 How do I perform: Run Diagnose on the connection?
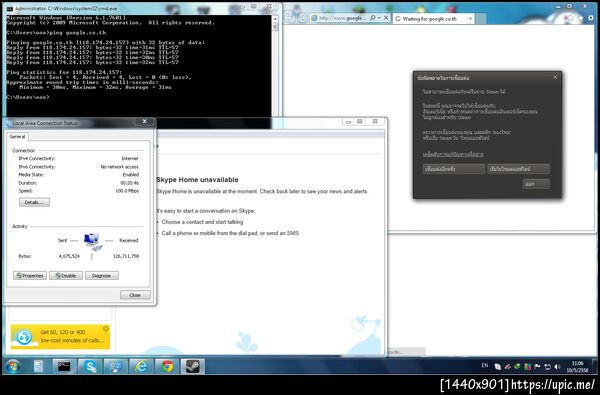coord(101,276)
